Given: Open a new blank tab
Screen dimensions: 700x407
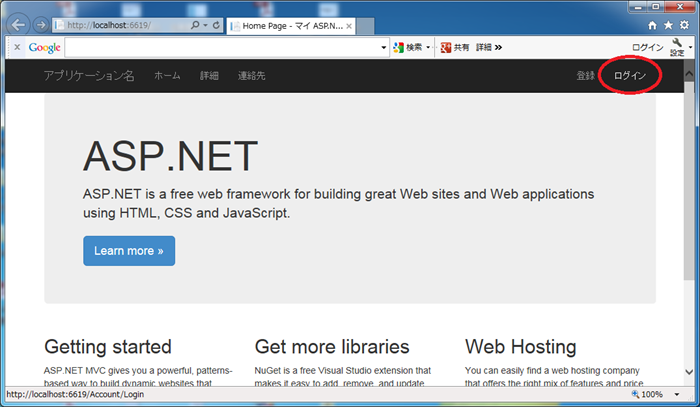Looking at the screenshot, I should click(x=365, y=26).
